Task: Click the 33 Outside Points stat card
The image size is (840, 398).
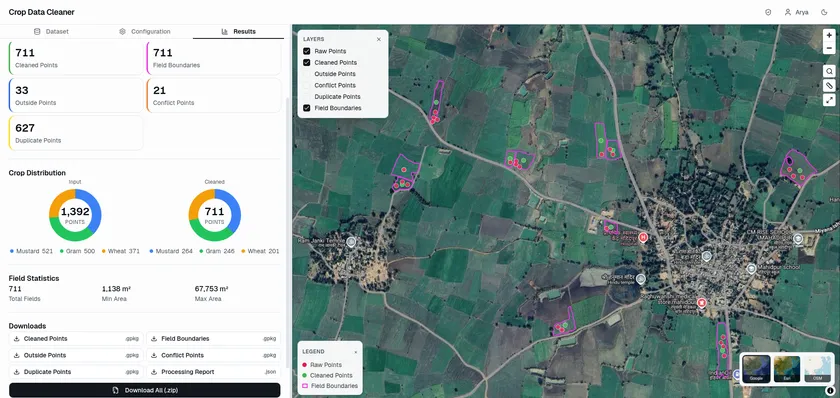Action: pyautogui.click(x=76, y=96)
